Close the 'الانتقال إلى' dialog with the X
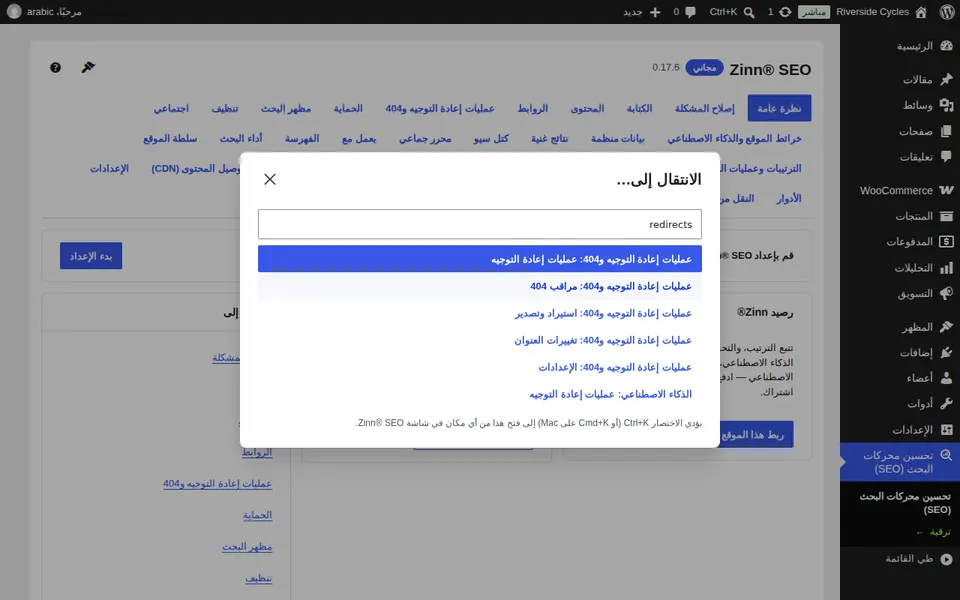Screen dimensions: 960x600 270,179
